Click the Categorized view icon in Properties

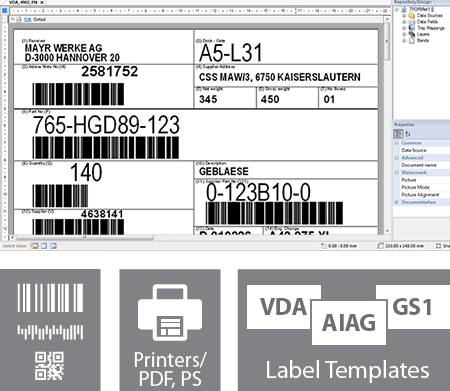pos(398,134)
